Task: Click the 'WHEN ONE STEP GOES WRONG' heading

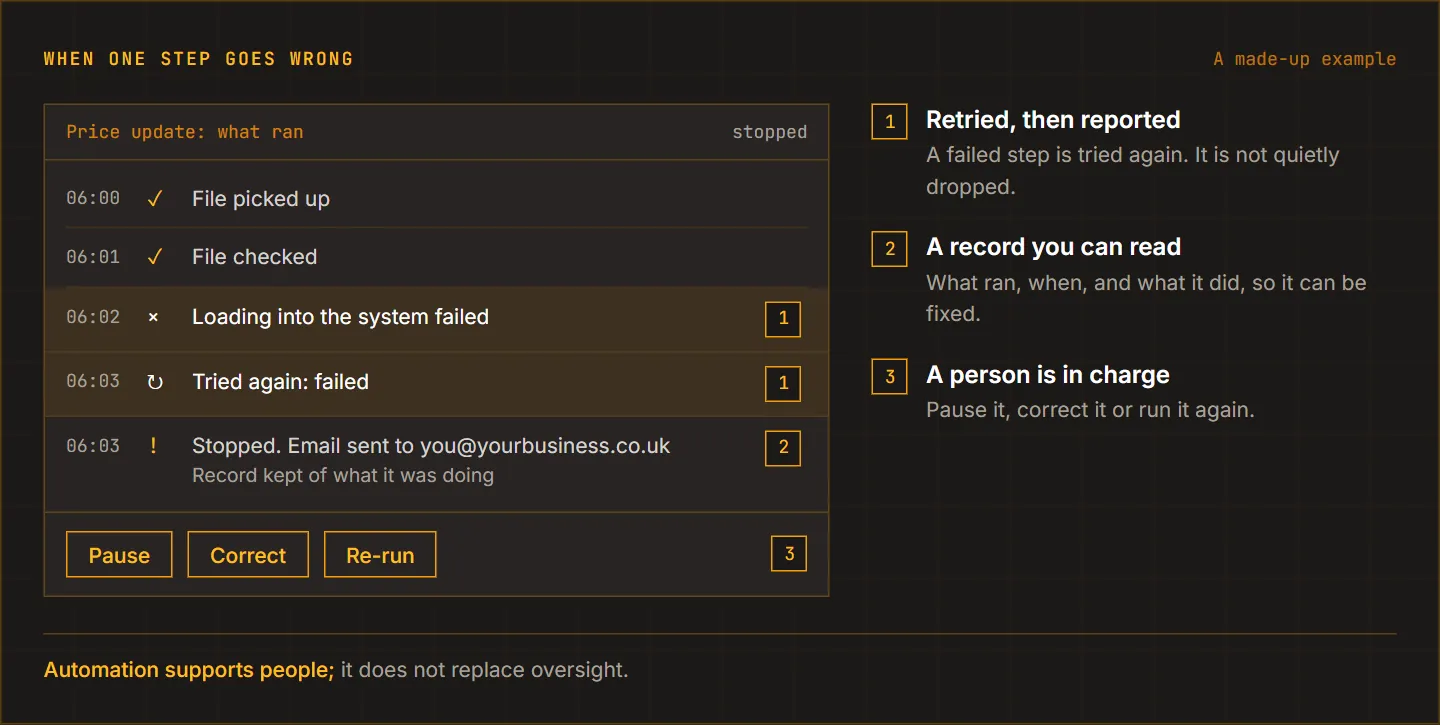Action: pos(199,59)
